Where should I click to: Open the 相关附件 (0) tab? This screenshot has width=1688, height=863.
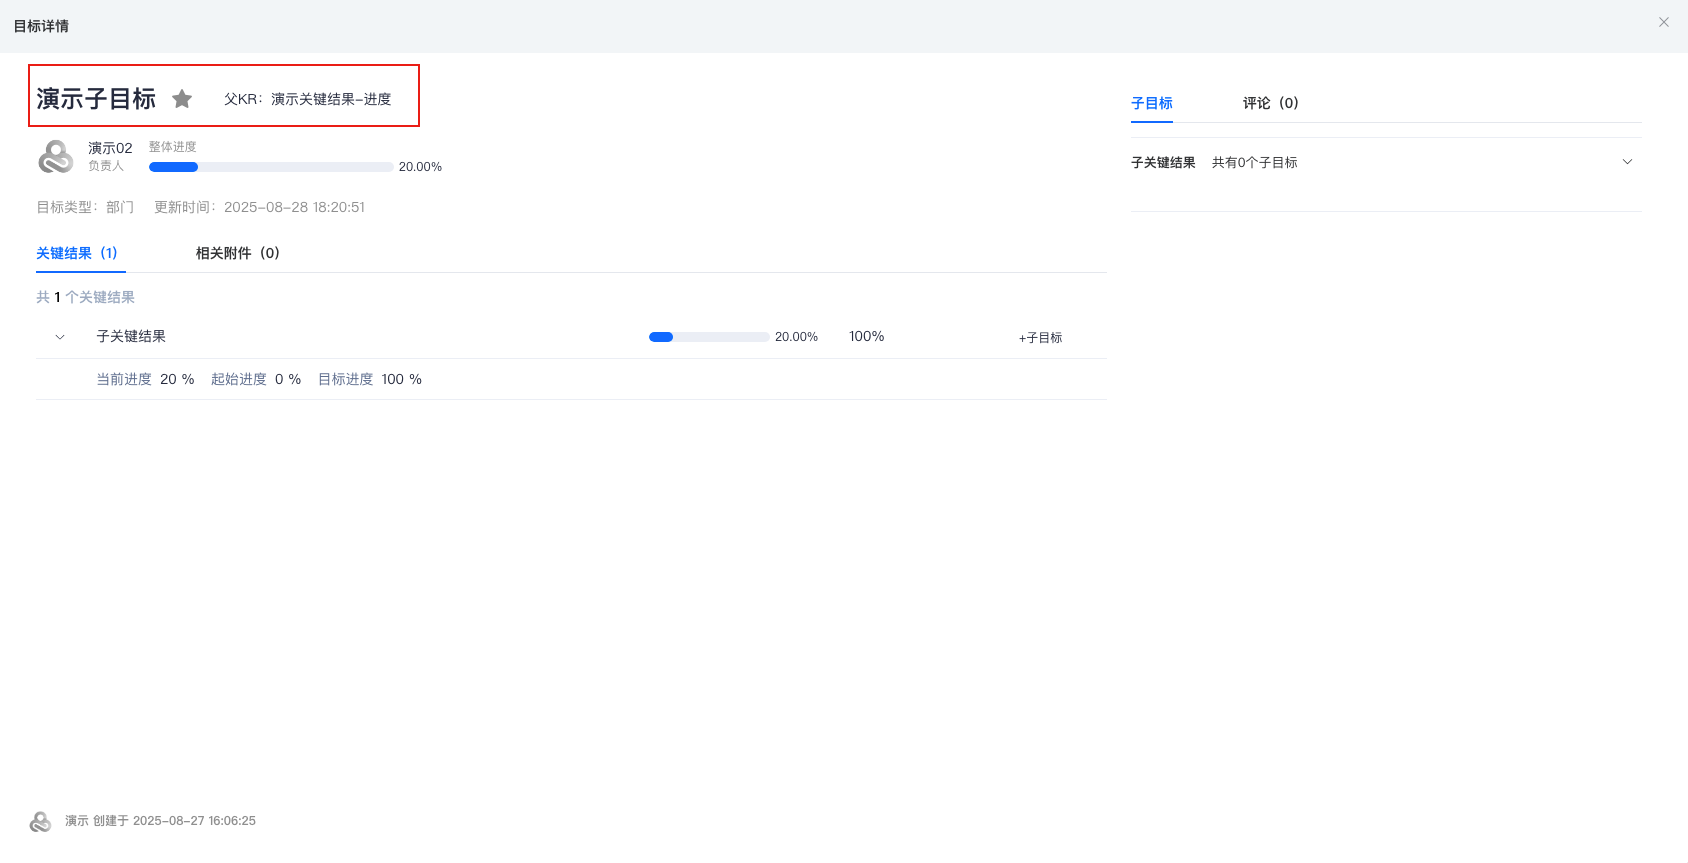point(237,253)
